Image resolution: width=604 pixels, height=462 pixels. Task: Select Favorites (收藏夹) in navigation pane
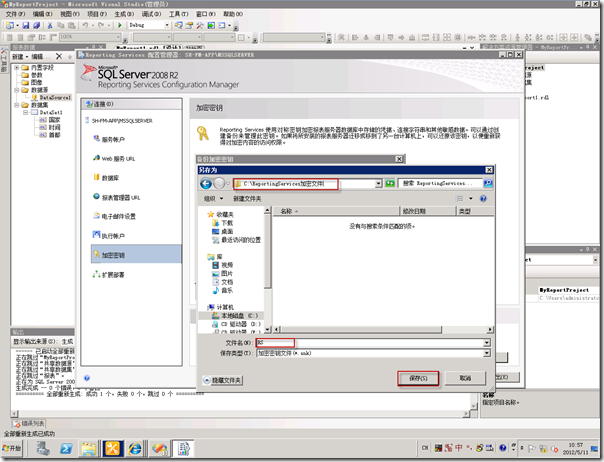click(x=221, y=215)
